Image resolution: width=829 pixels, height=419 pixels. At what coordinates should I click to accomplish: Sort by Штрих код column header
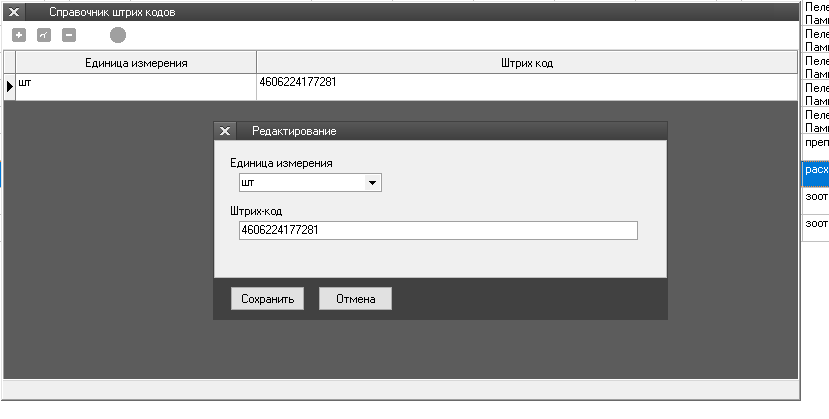526,63
